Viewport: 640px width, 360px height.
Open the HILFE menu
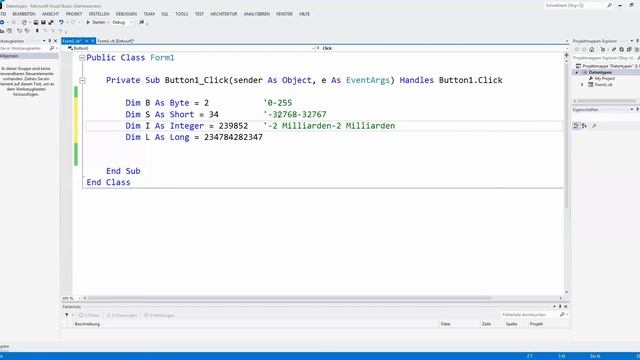304,14
